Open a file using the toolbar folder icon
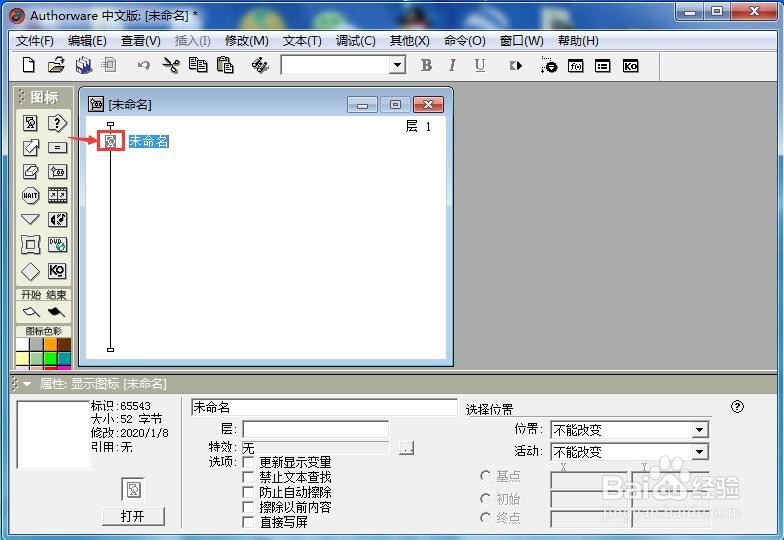The image size is (784, 540). pos(56,65)
